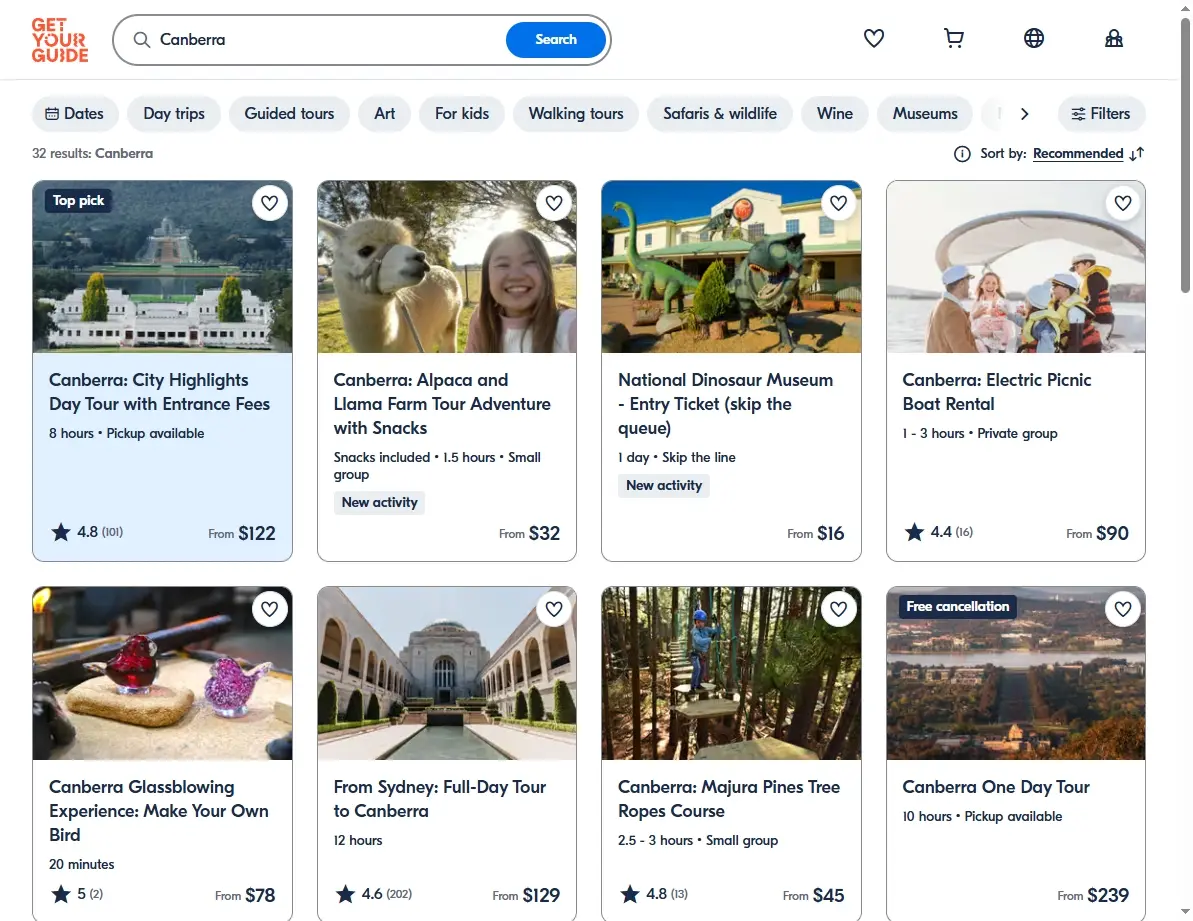
Task: Open From Sydney: Full-Day Tour to Canberra title
Action: click(x=440, y=799)
